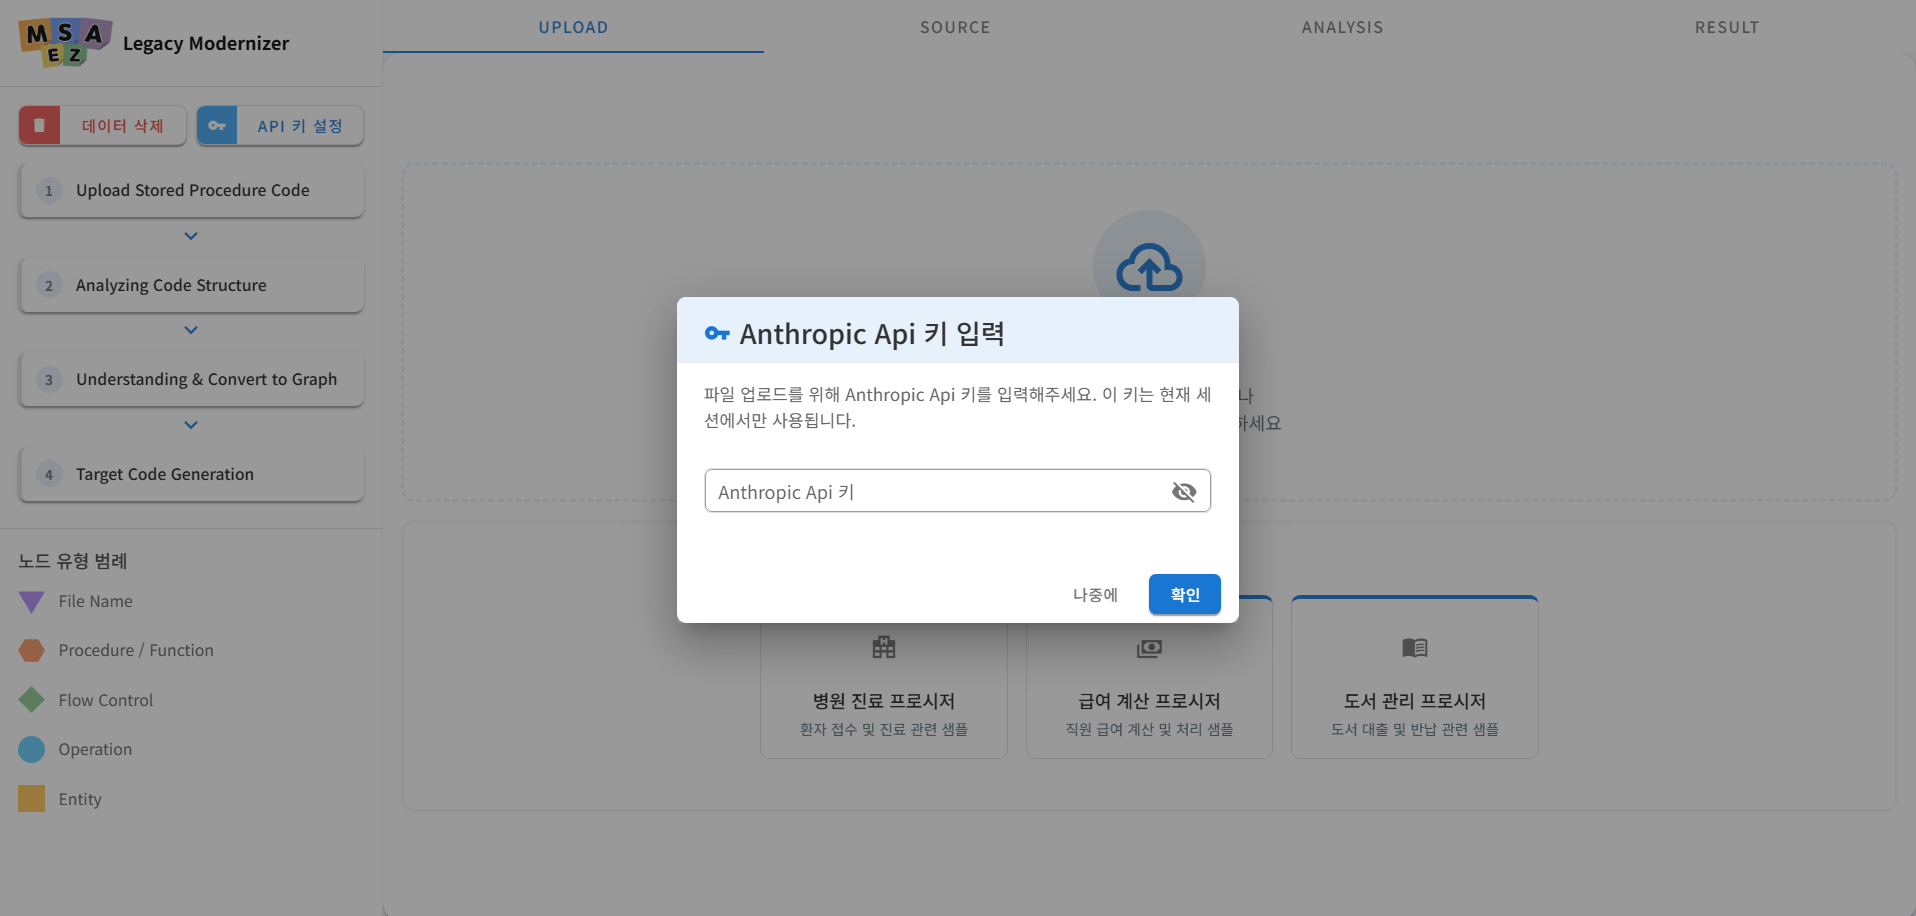Select Target Code Generation step
The height and width of the screenshot is (916, 1916).
191,474
